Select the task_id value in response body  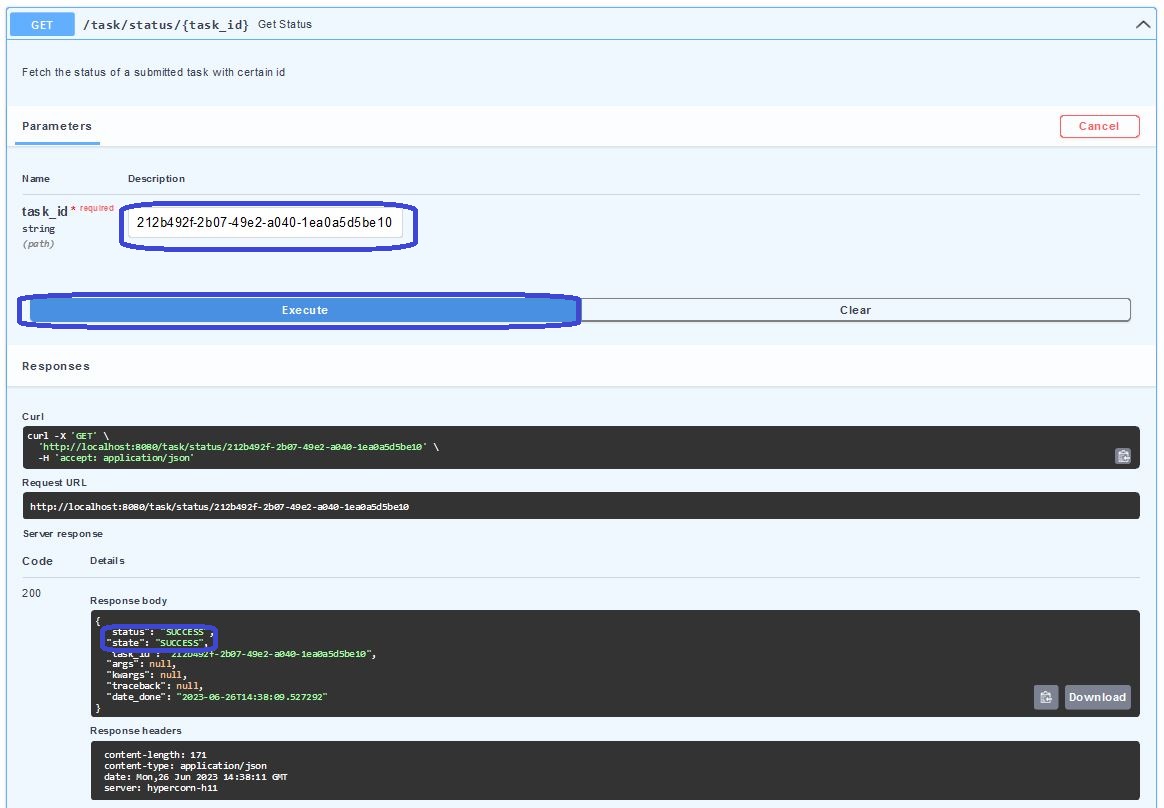click(271, 654)
